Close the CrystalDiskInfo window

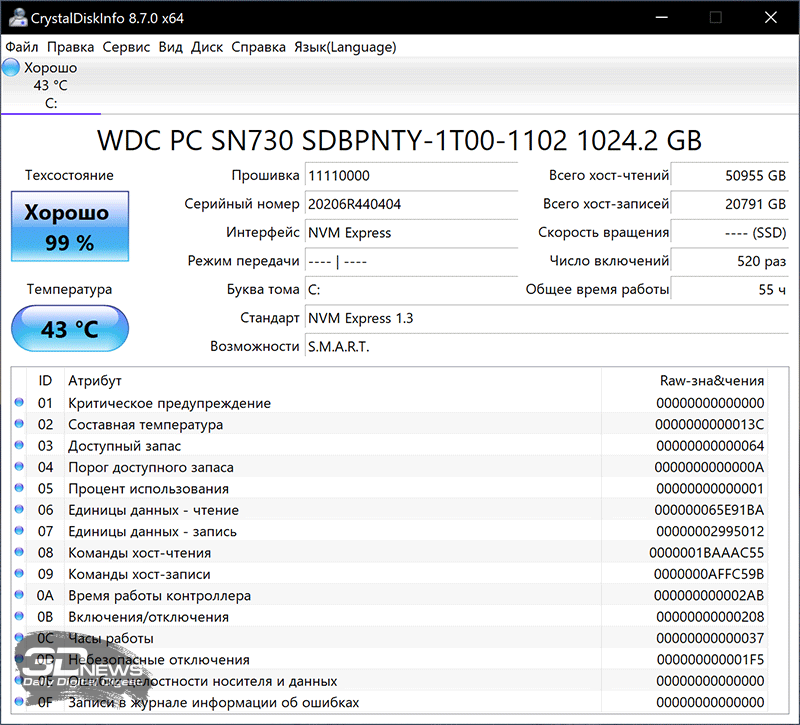(x=771, y=17)
